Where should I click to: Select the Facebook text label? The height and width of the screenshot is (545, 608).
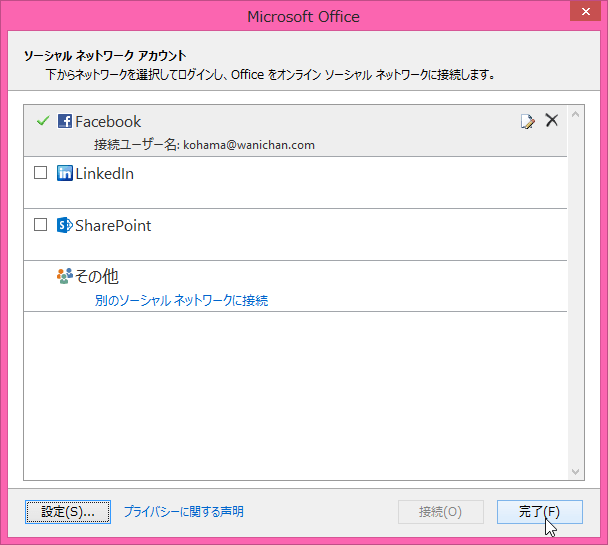(x=108, y=122)
